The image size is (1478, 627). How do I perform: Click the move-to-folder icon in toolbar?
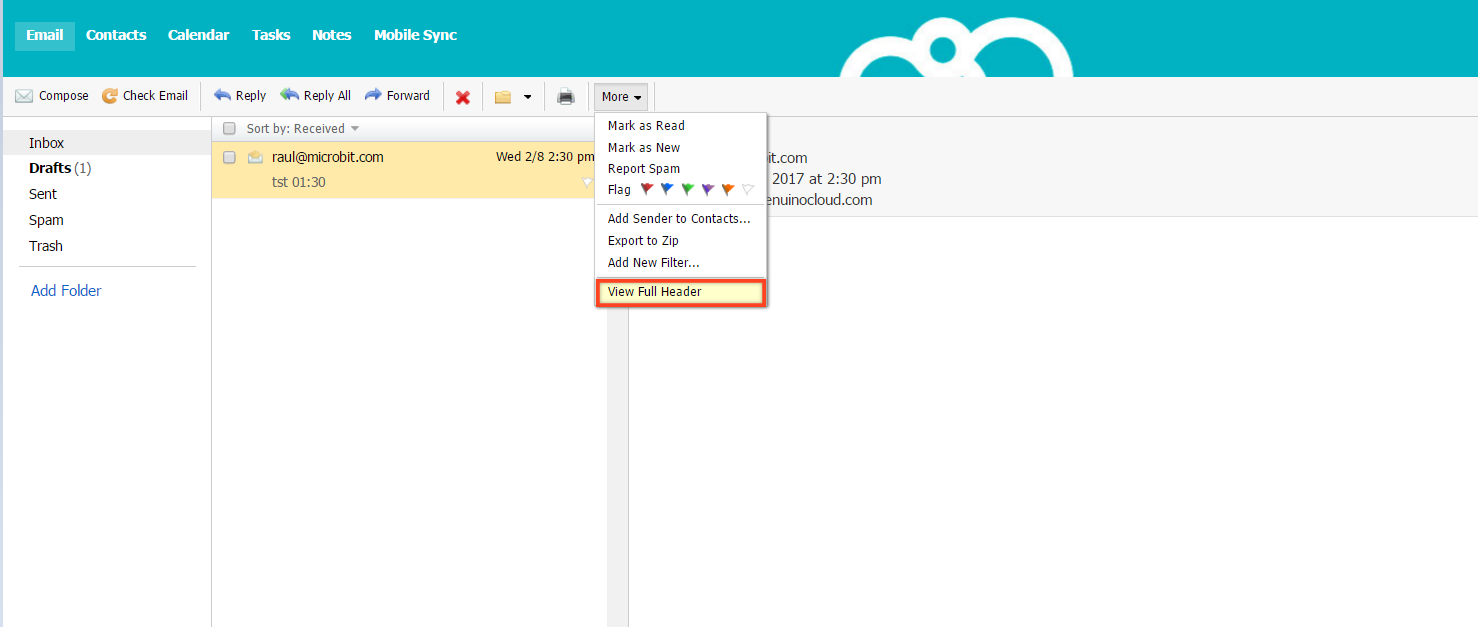pos(503,97)
